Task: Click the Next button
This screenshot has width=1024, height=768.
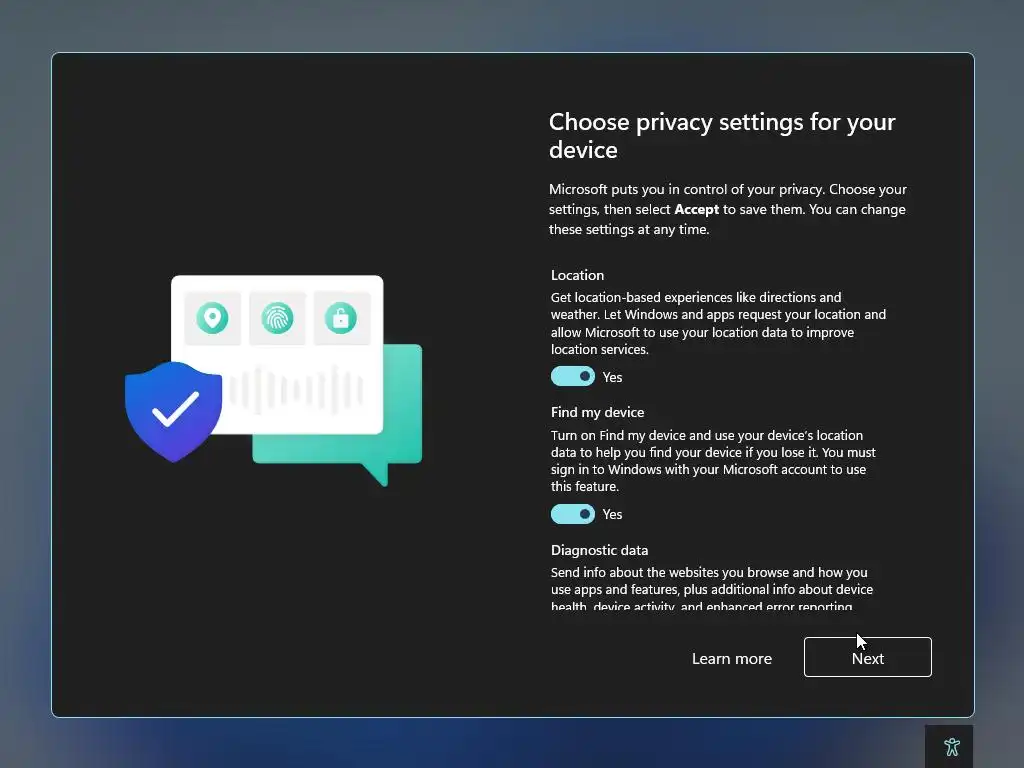Action: pos(867,657)
